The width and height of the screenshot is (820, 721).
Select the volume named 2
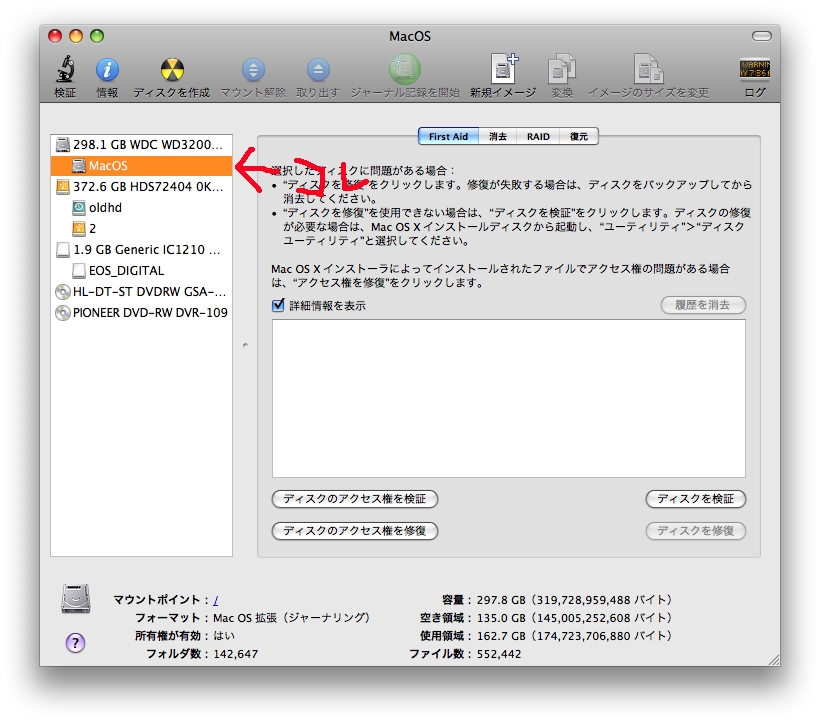(x=141, y=228)
